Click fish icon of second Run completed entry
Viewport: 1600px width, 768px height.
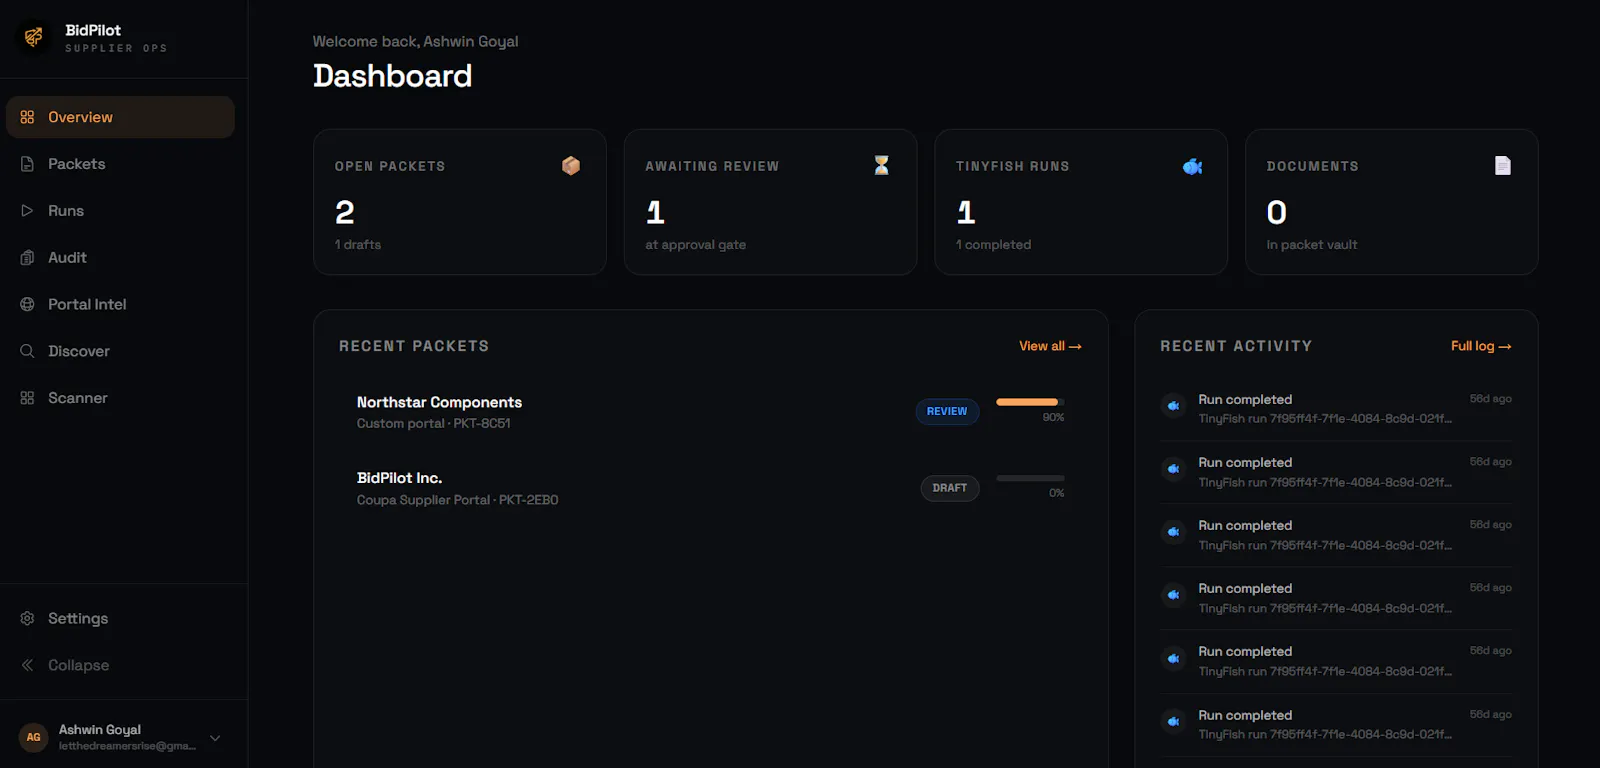(x=1173, y=469)
